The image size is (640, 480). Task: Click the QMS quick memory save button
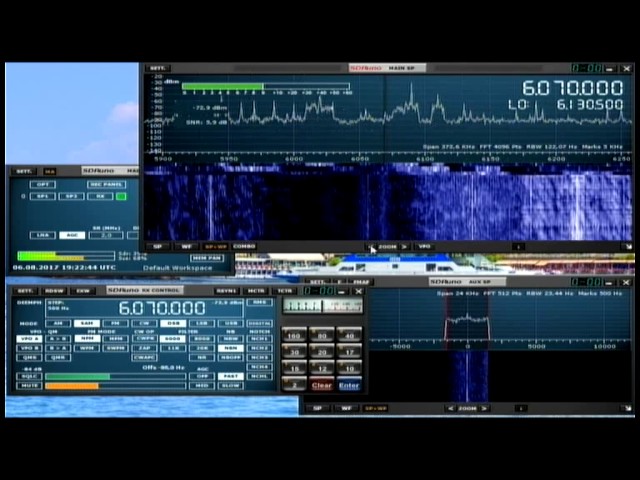tap(29, 358)
